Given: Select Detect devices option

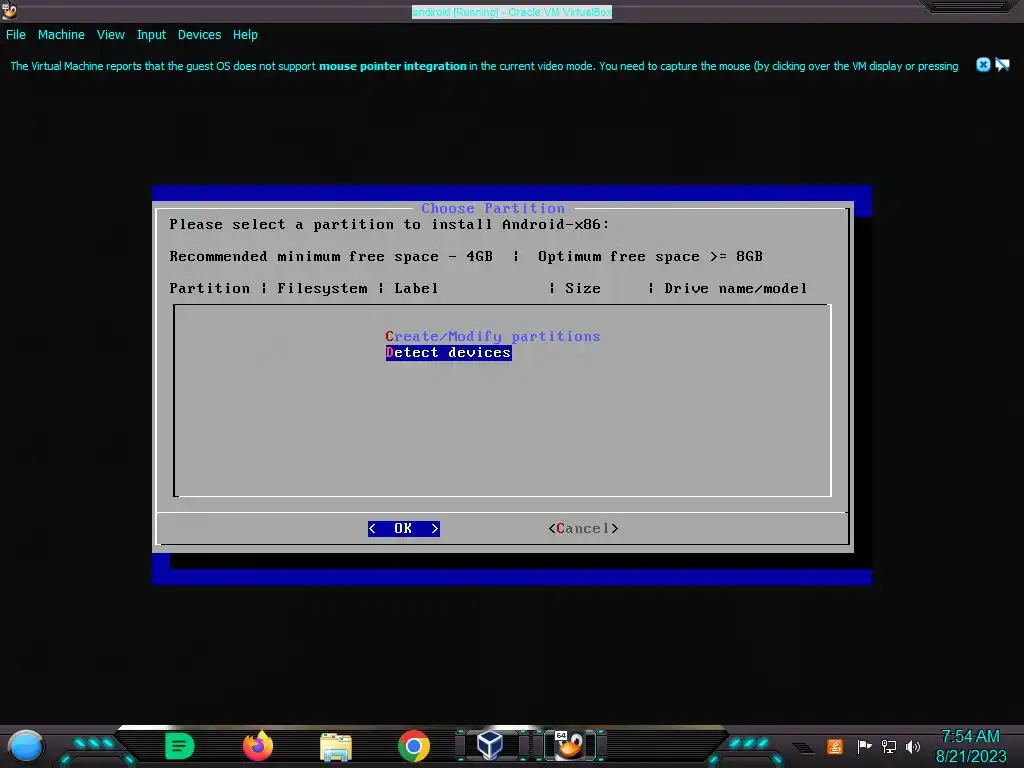Looking at the screenshot, I should [448, 353].
